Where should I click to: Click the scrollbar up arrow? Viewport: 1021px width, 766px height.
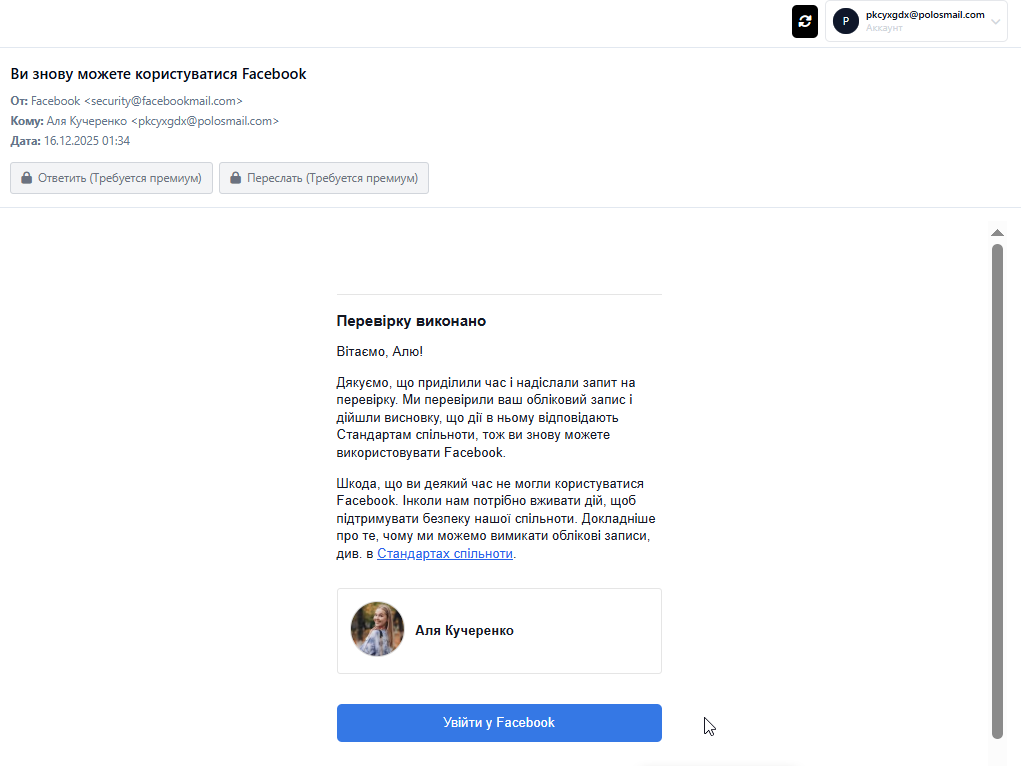[x=997, y=233]
